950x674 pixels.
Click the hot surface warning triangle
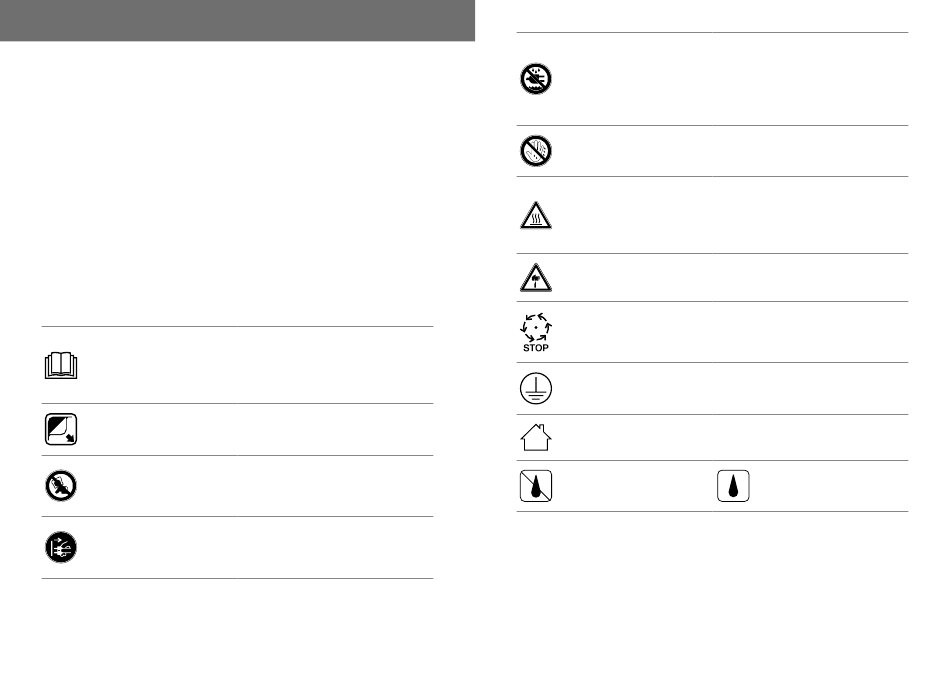click(x=536, y=217)
